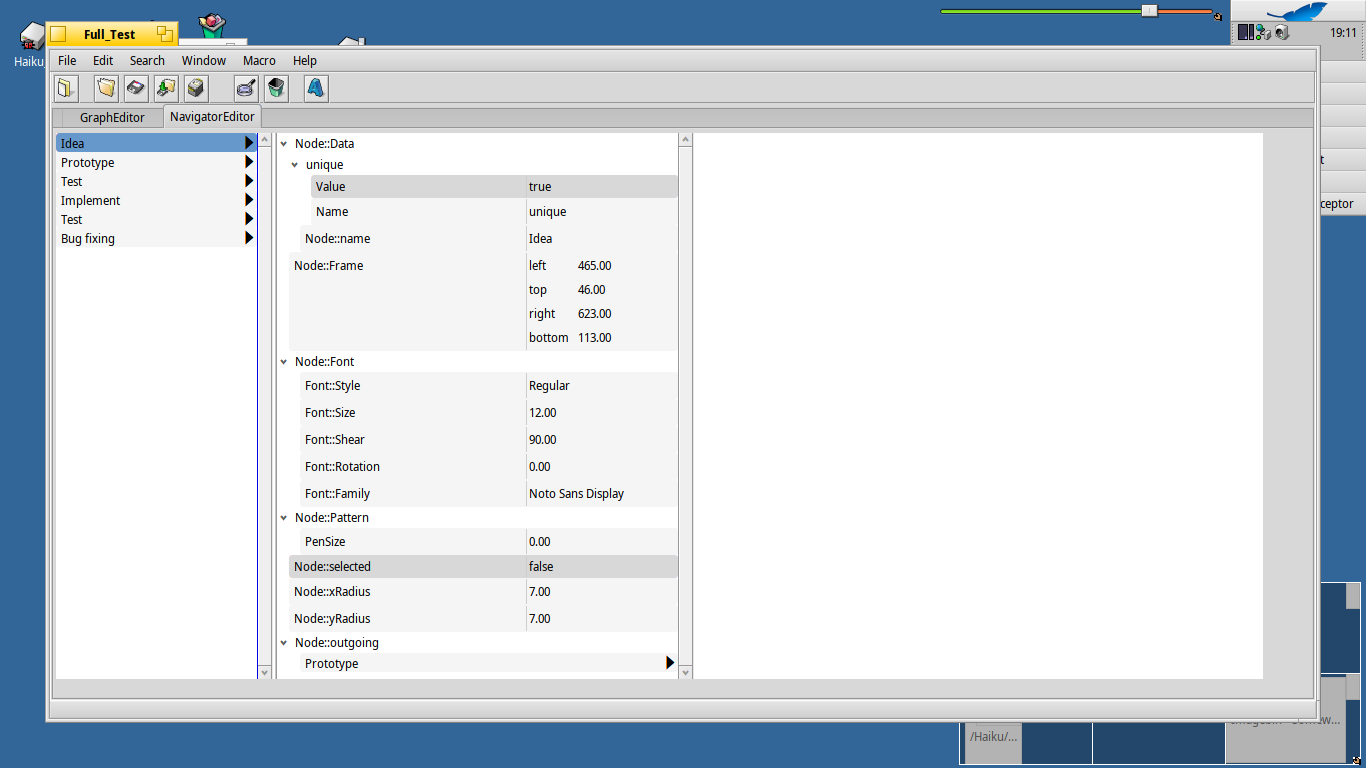This screenshot has width=1366, height=768.
Task: Click the Save floppy disk toolbar icon
Action: (136, 88)
